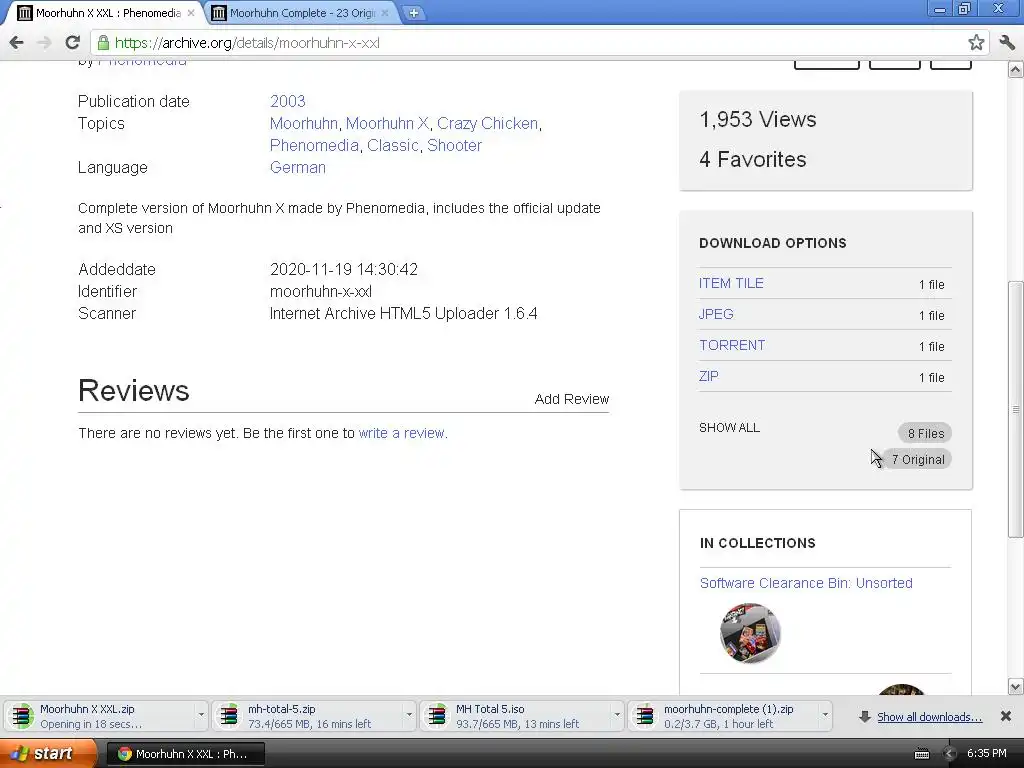Click the Add Review link
The width and height of the screenshot is (1024, 768).
(x=571, y=399)
